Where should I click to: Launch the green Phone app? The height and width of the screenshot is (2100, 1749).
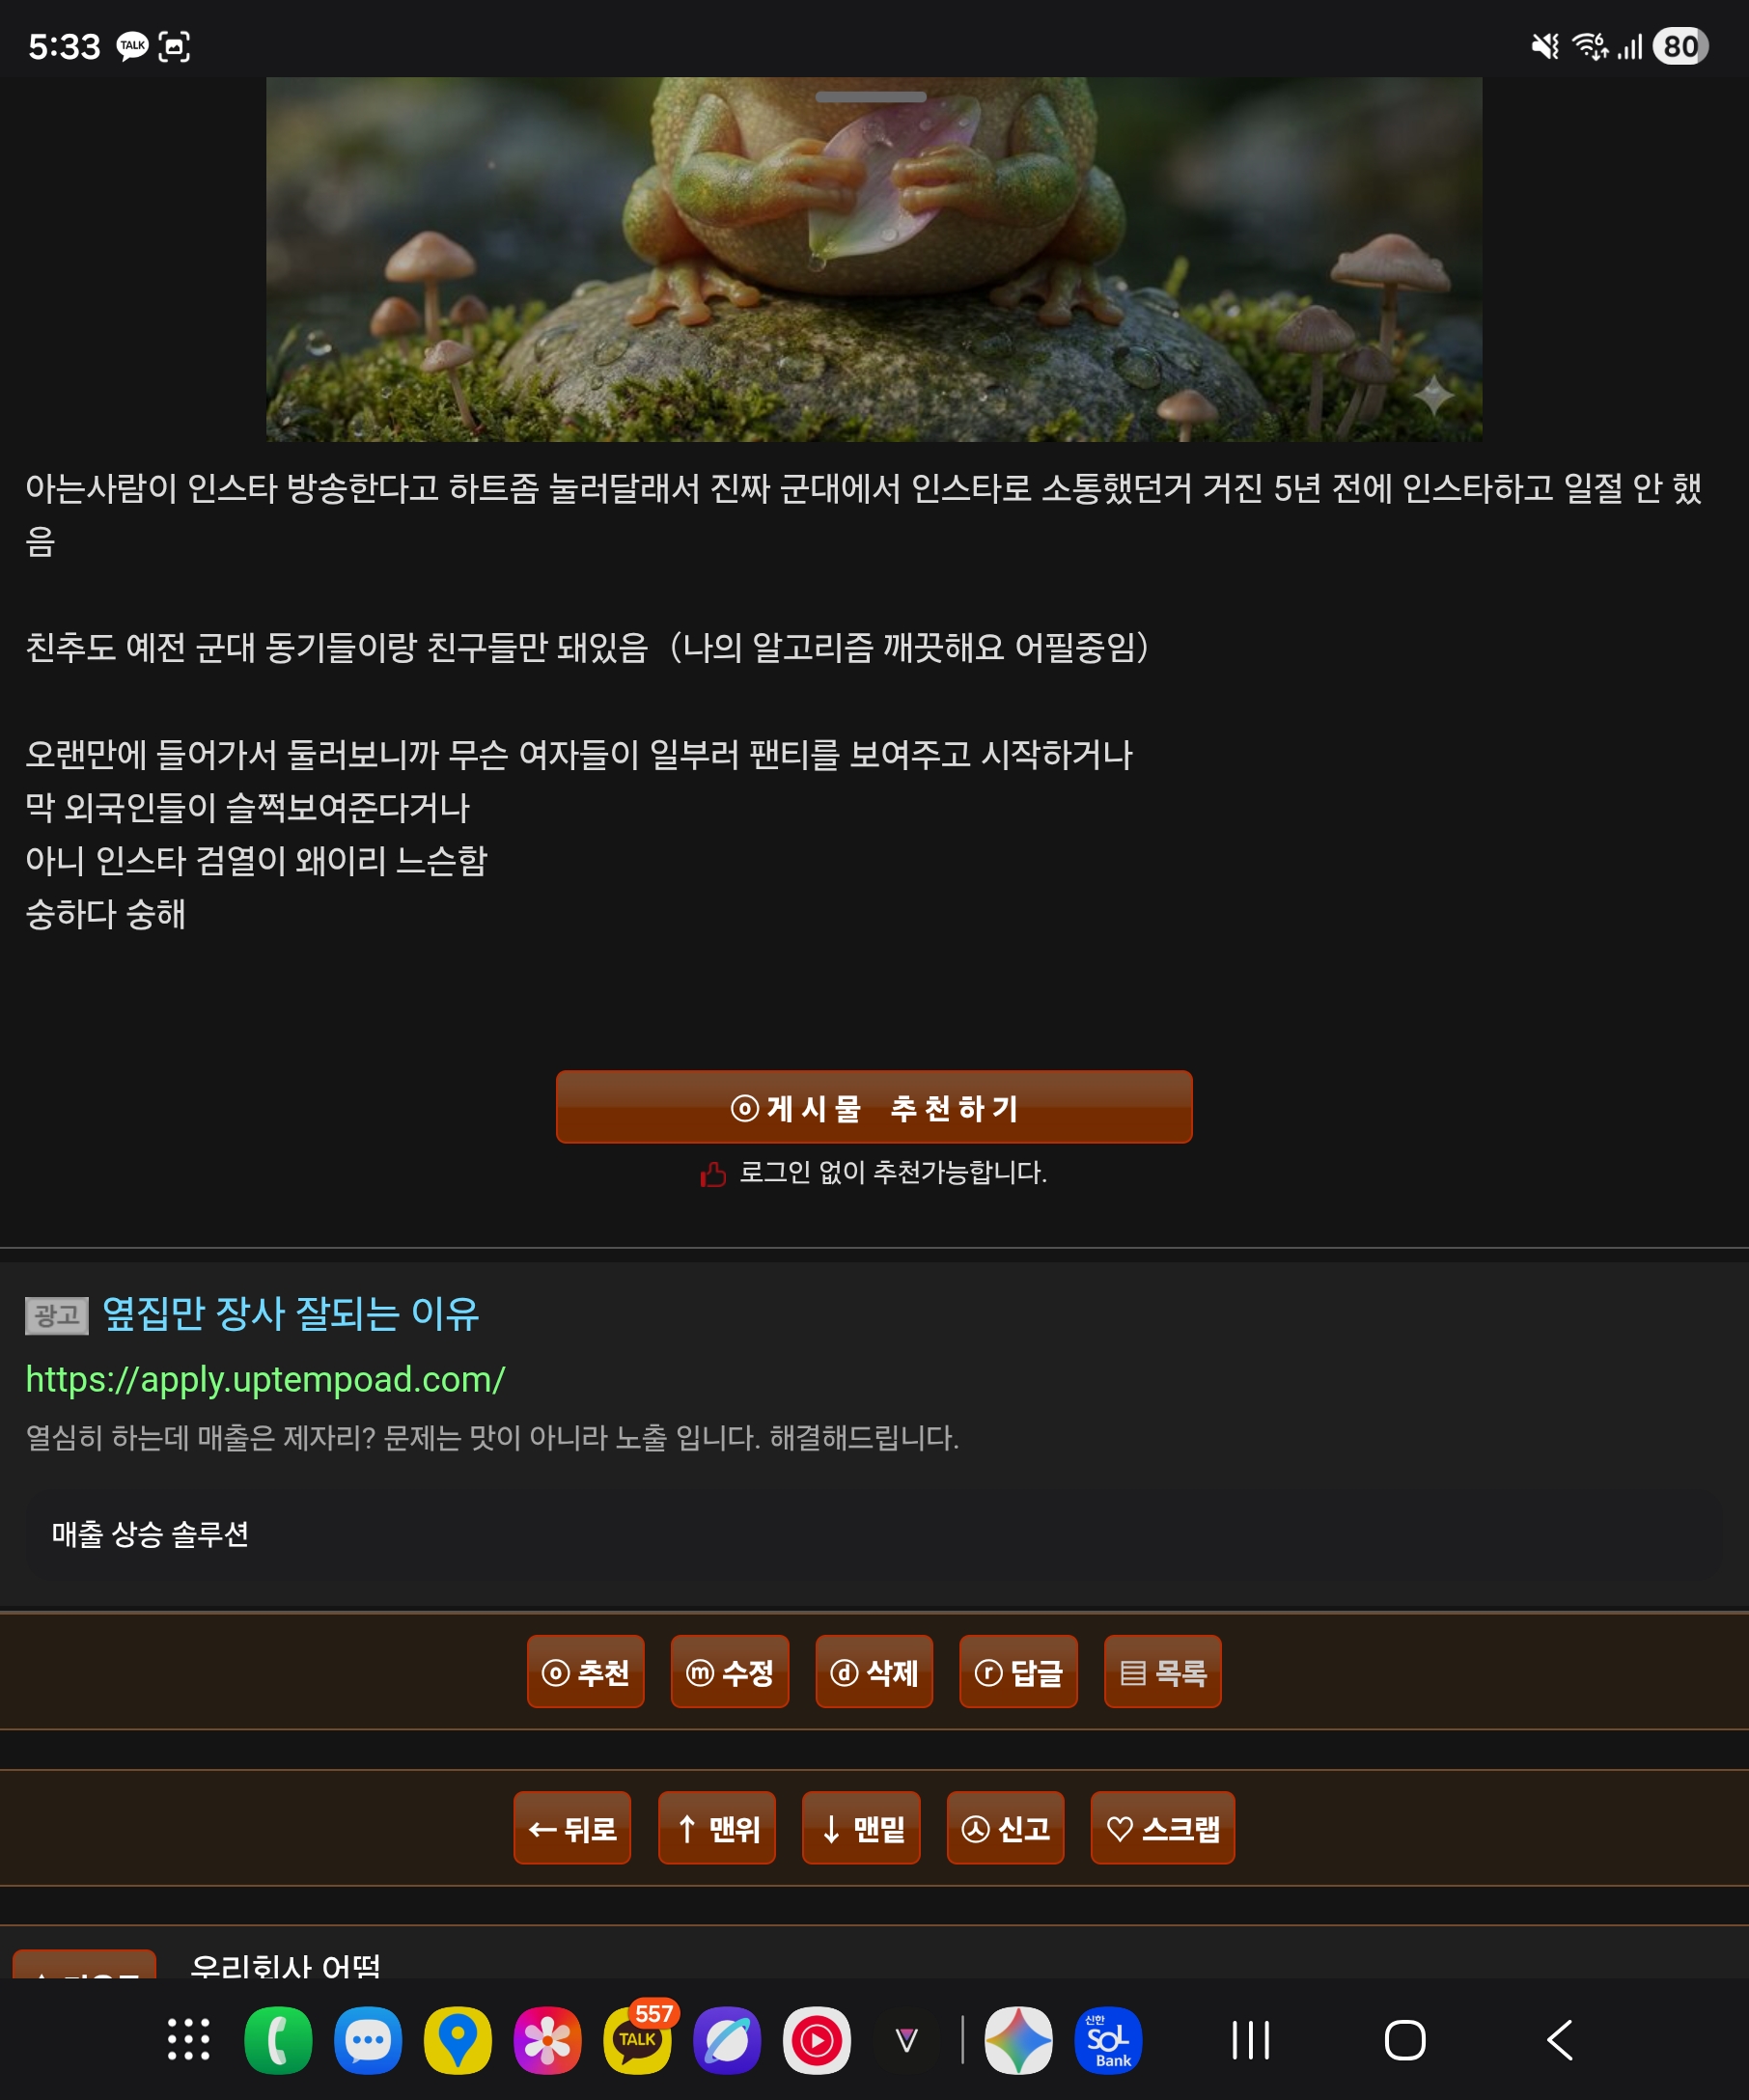pos(278,2040)
